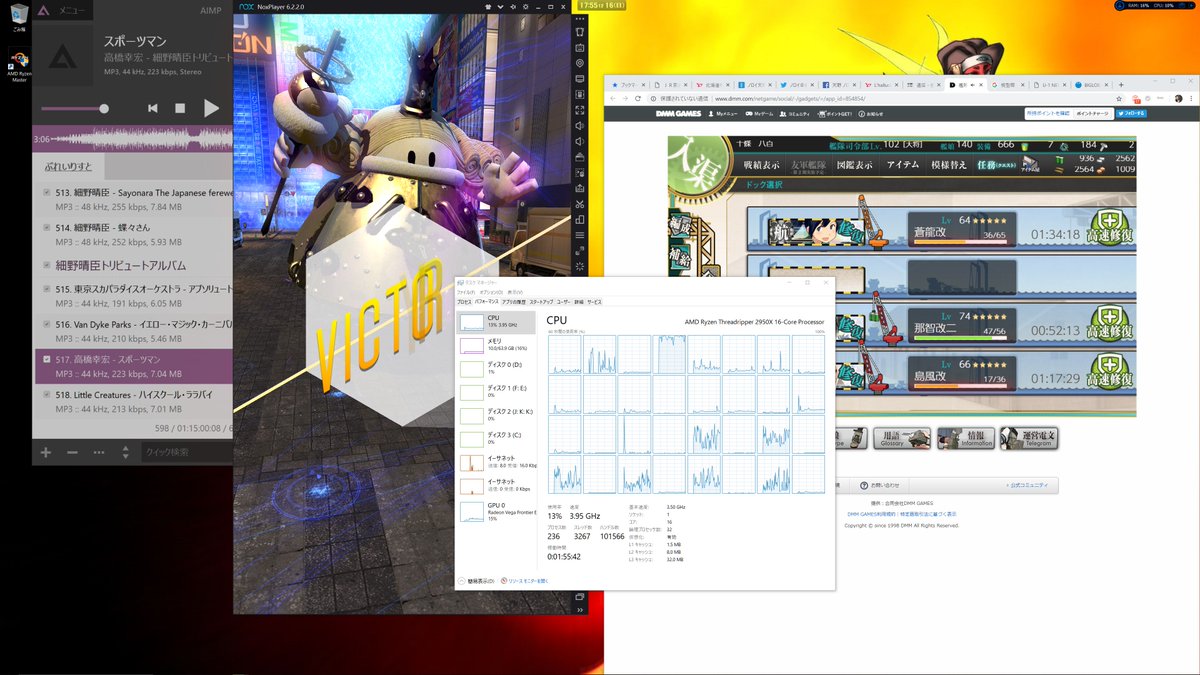Open KanColle 図鑑表示 menu item
Screen dimensions: 1200x675
pyautogui.click(x=854, y=165)
